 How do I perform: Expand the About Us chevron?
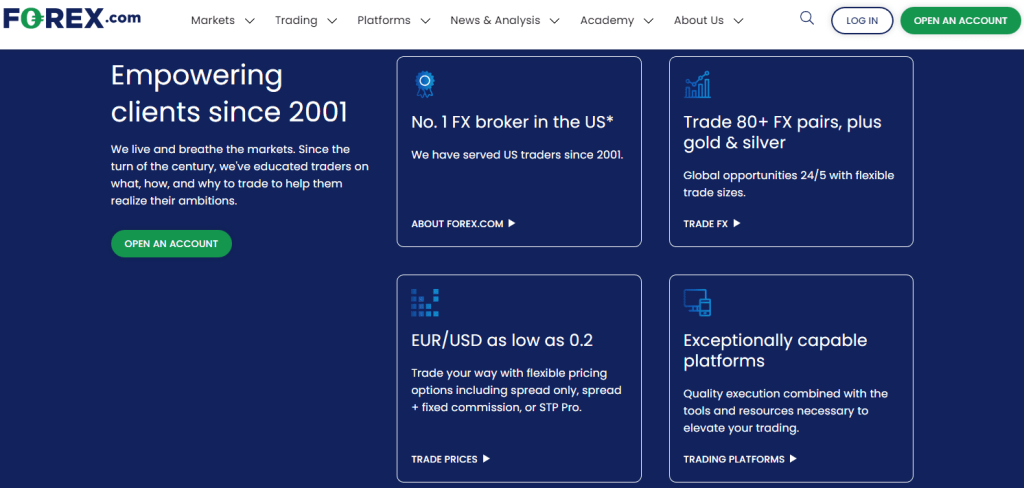click(739, 21)
